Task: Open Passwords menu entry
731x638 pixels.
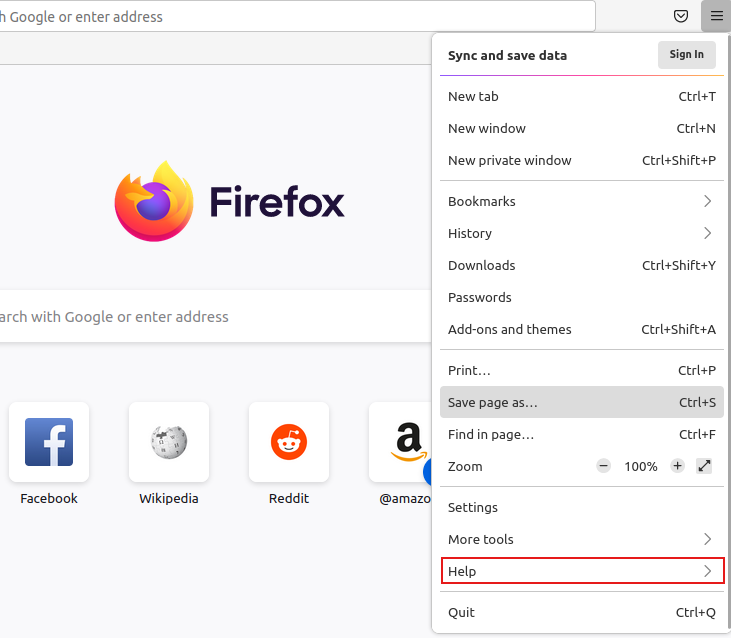Action: [x=582, y=297]
